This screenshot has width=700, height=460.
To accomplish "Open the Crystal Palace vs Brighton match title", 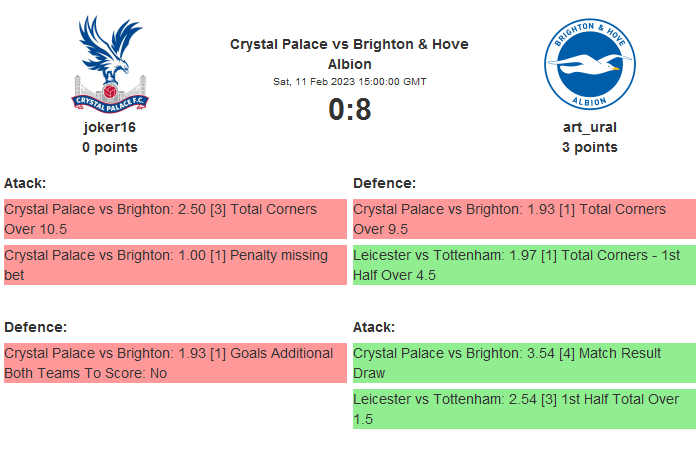I will pyautogui.click(x=349, y=54).
